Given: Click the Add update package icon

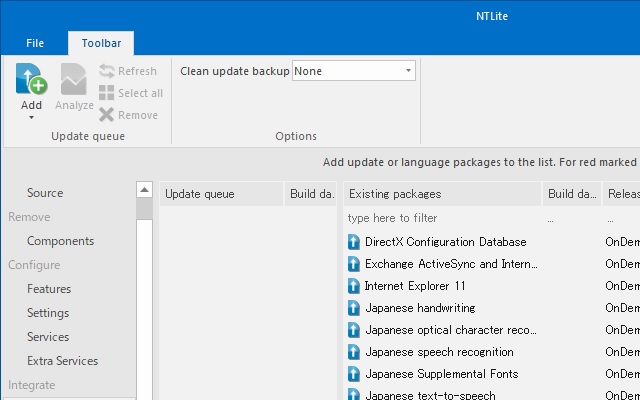Looking at the screenshot, I should click(31, 79).
